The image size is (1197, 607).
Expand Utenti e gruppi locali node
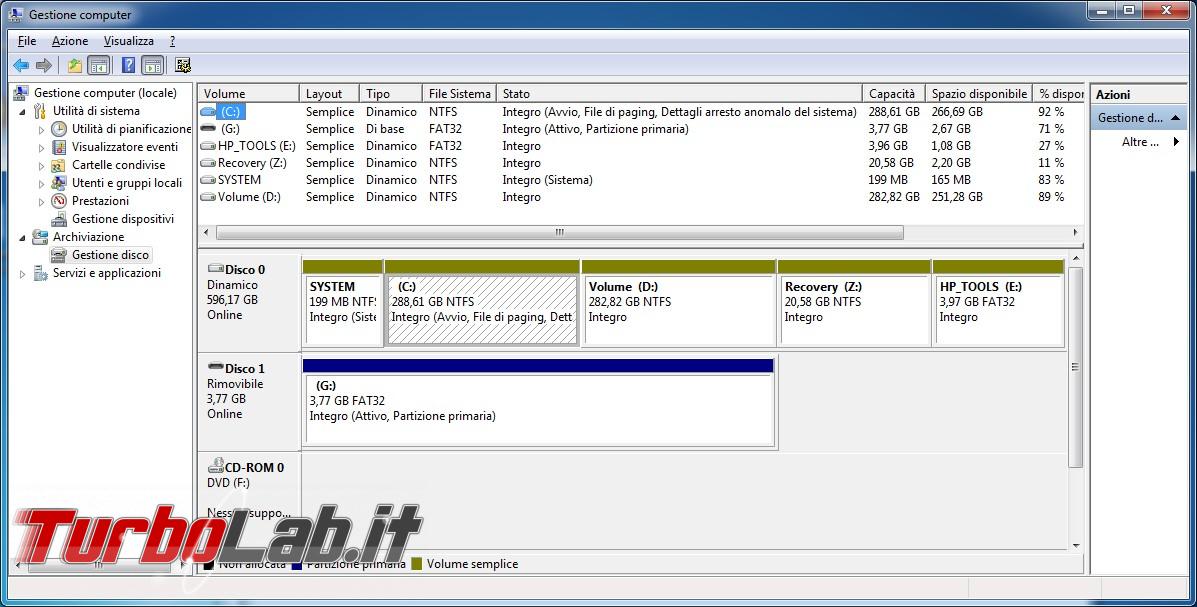42,183
